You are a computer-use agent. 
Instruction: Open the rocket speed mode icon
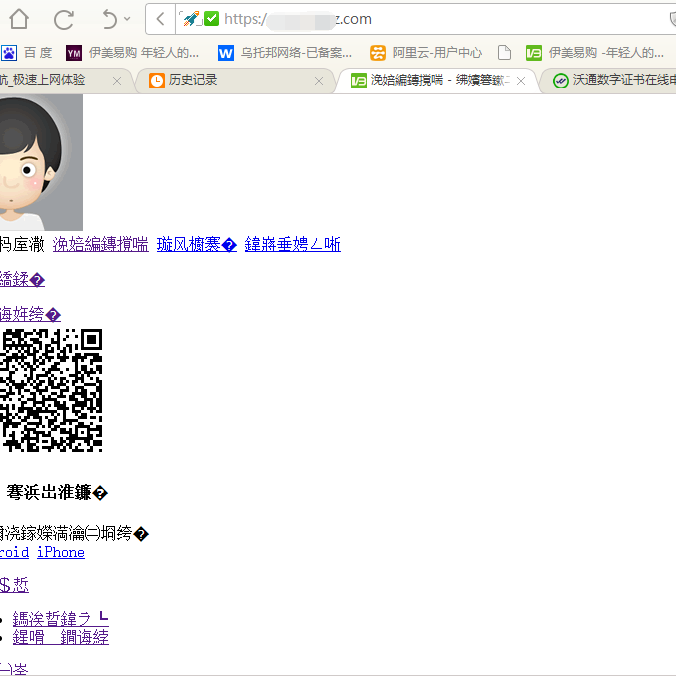click(x=191, y=19)
